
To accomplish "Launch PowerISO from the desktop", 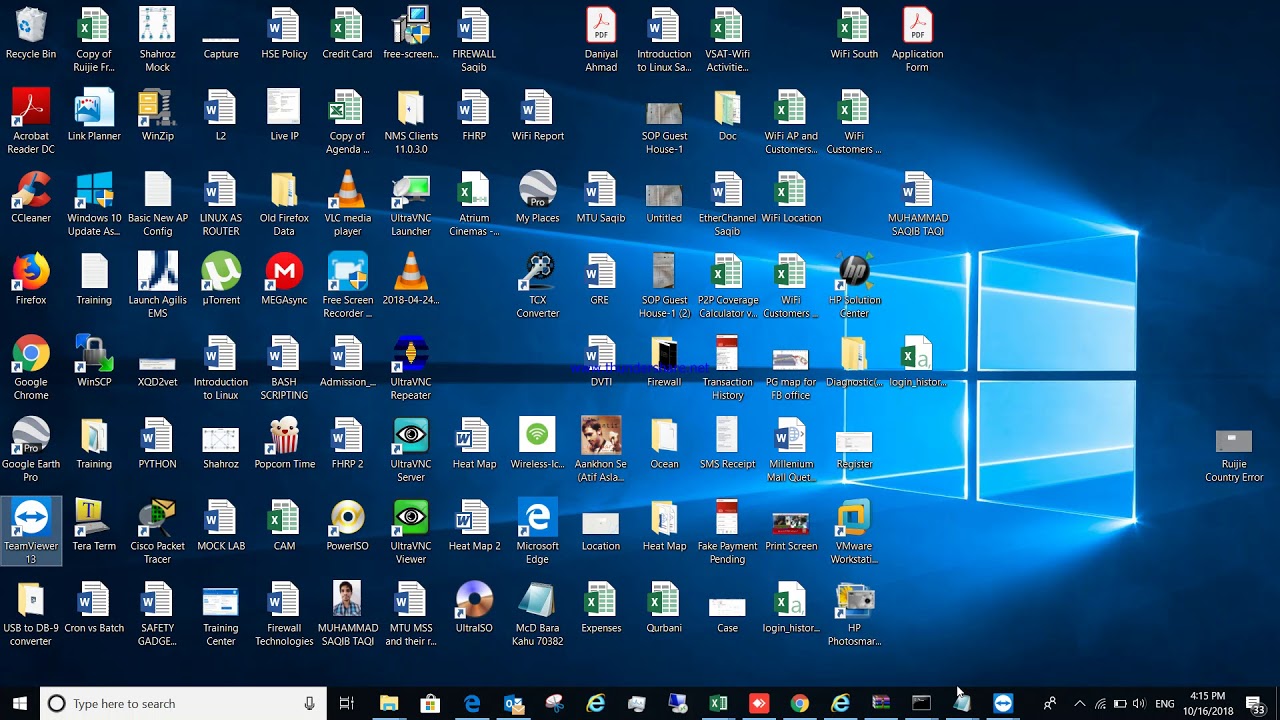I will (x=347, y=525).
